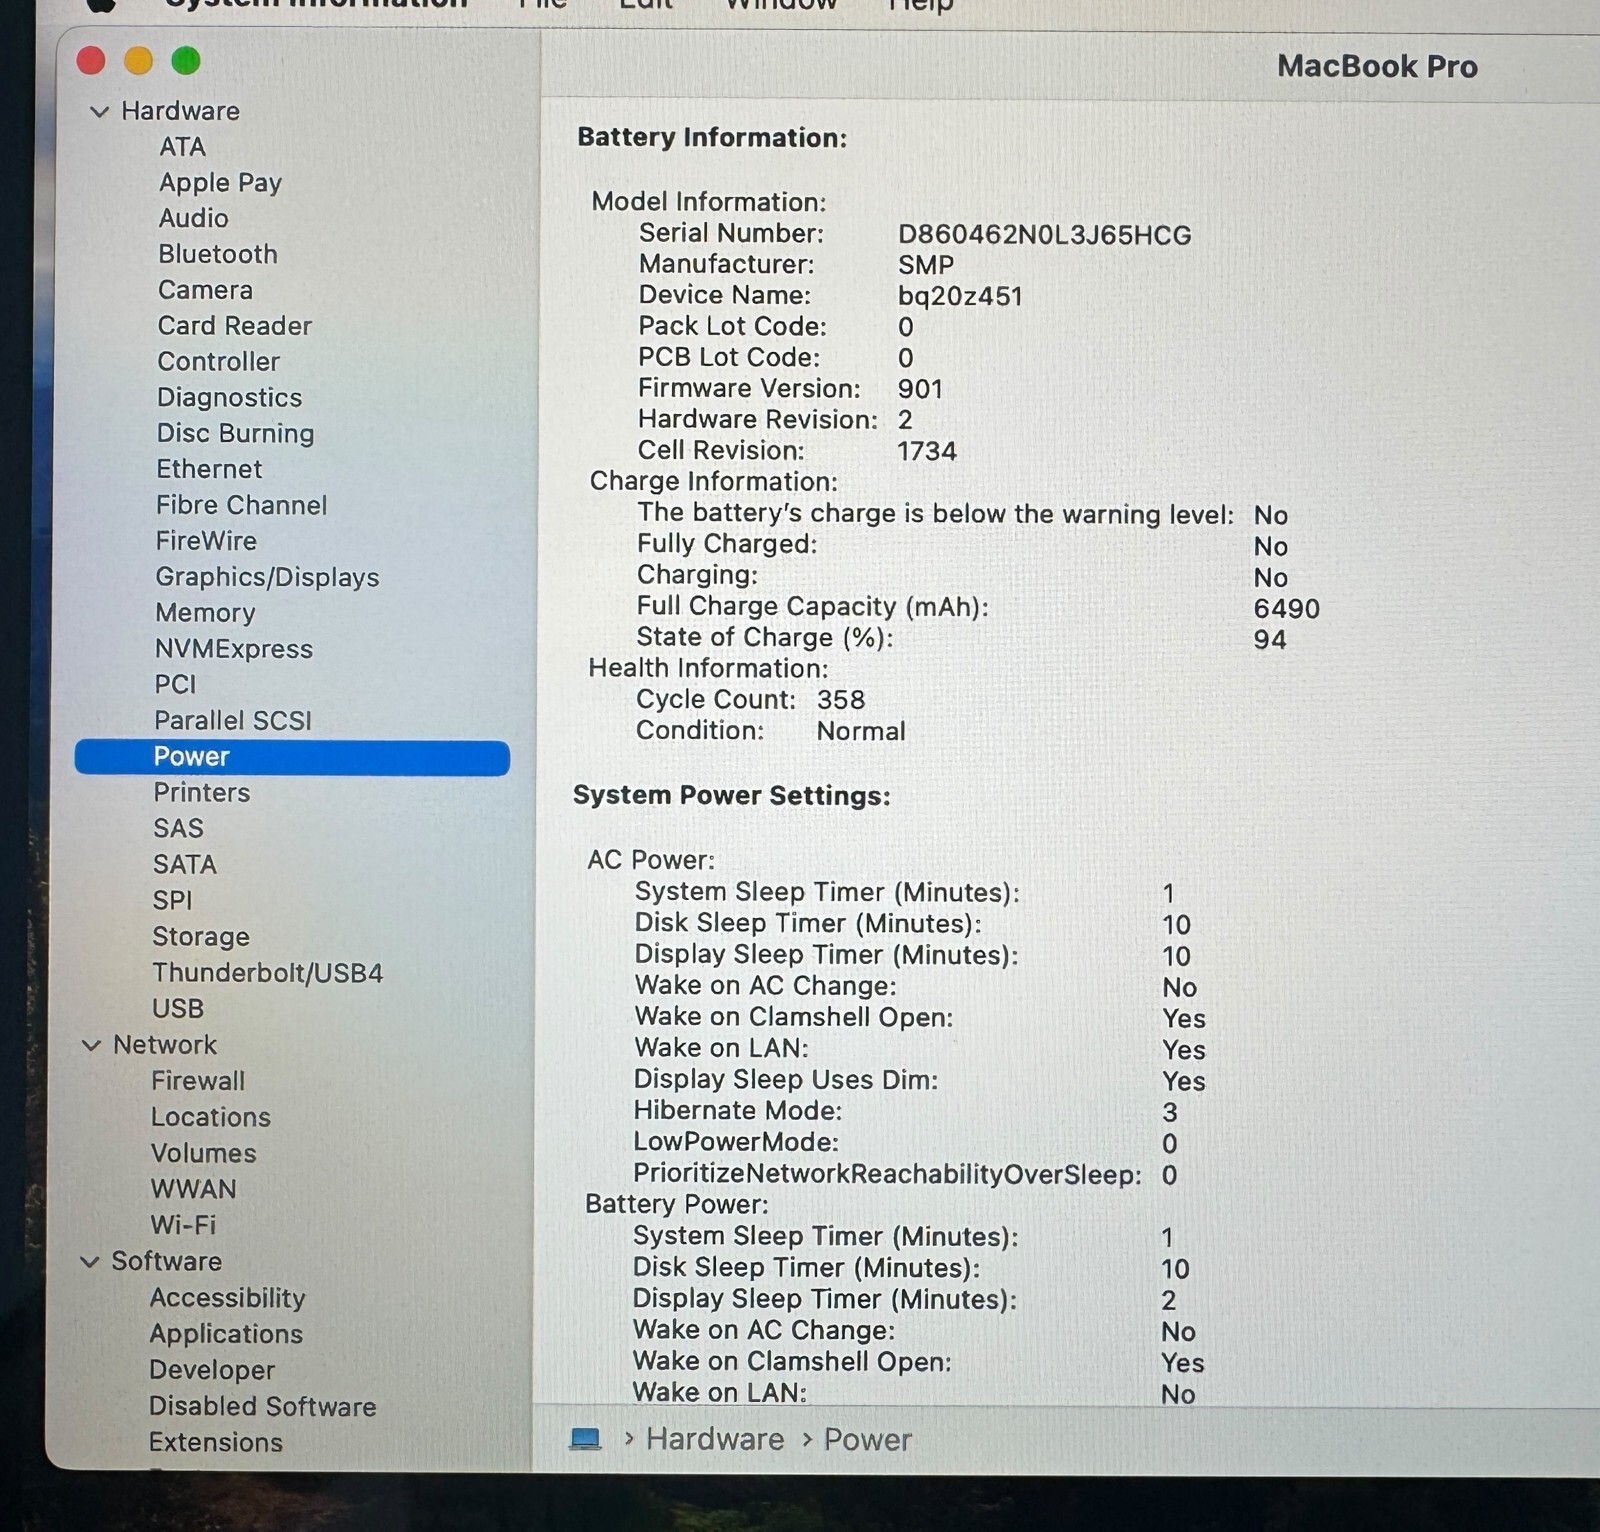Image resolution: width=1600 pixels, height=1532 pixels.
Task: Select Disc Burning in the sidebar
Action: pyautogui.click(x=235, y=434)
